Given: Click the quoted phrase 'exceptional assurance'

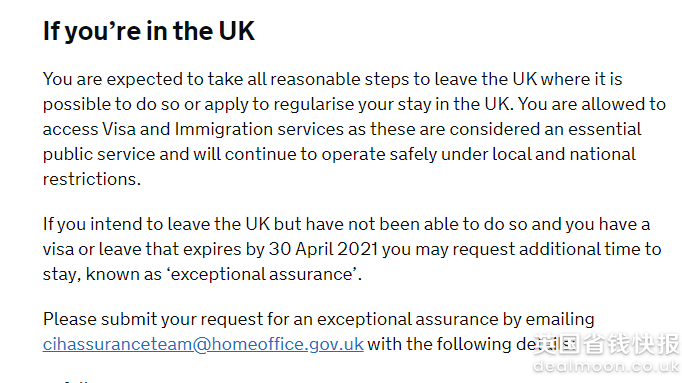Looking at the screenshot, I should 262,274.
